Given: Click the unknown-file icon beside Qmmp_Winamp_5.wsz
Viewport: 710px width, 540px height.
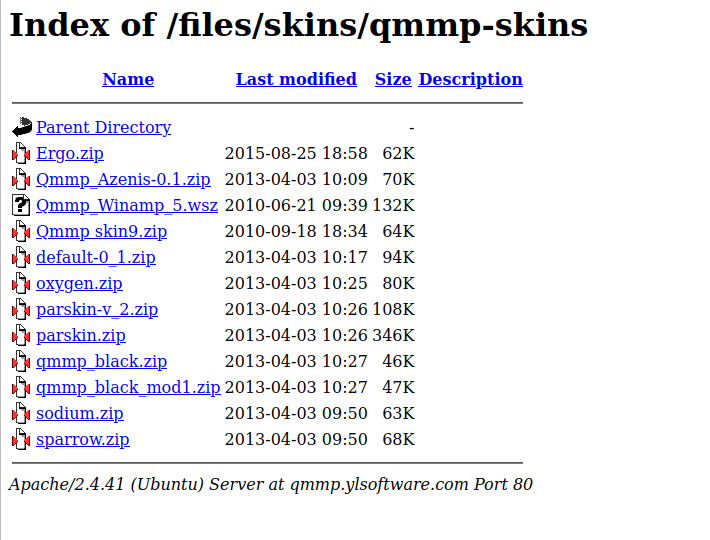Looking at the screenshot, I should tap(22, 206).
